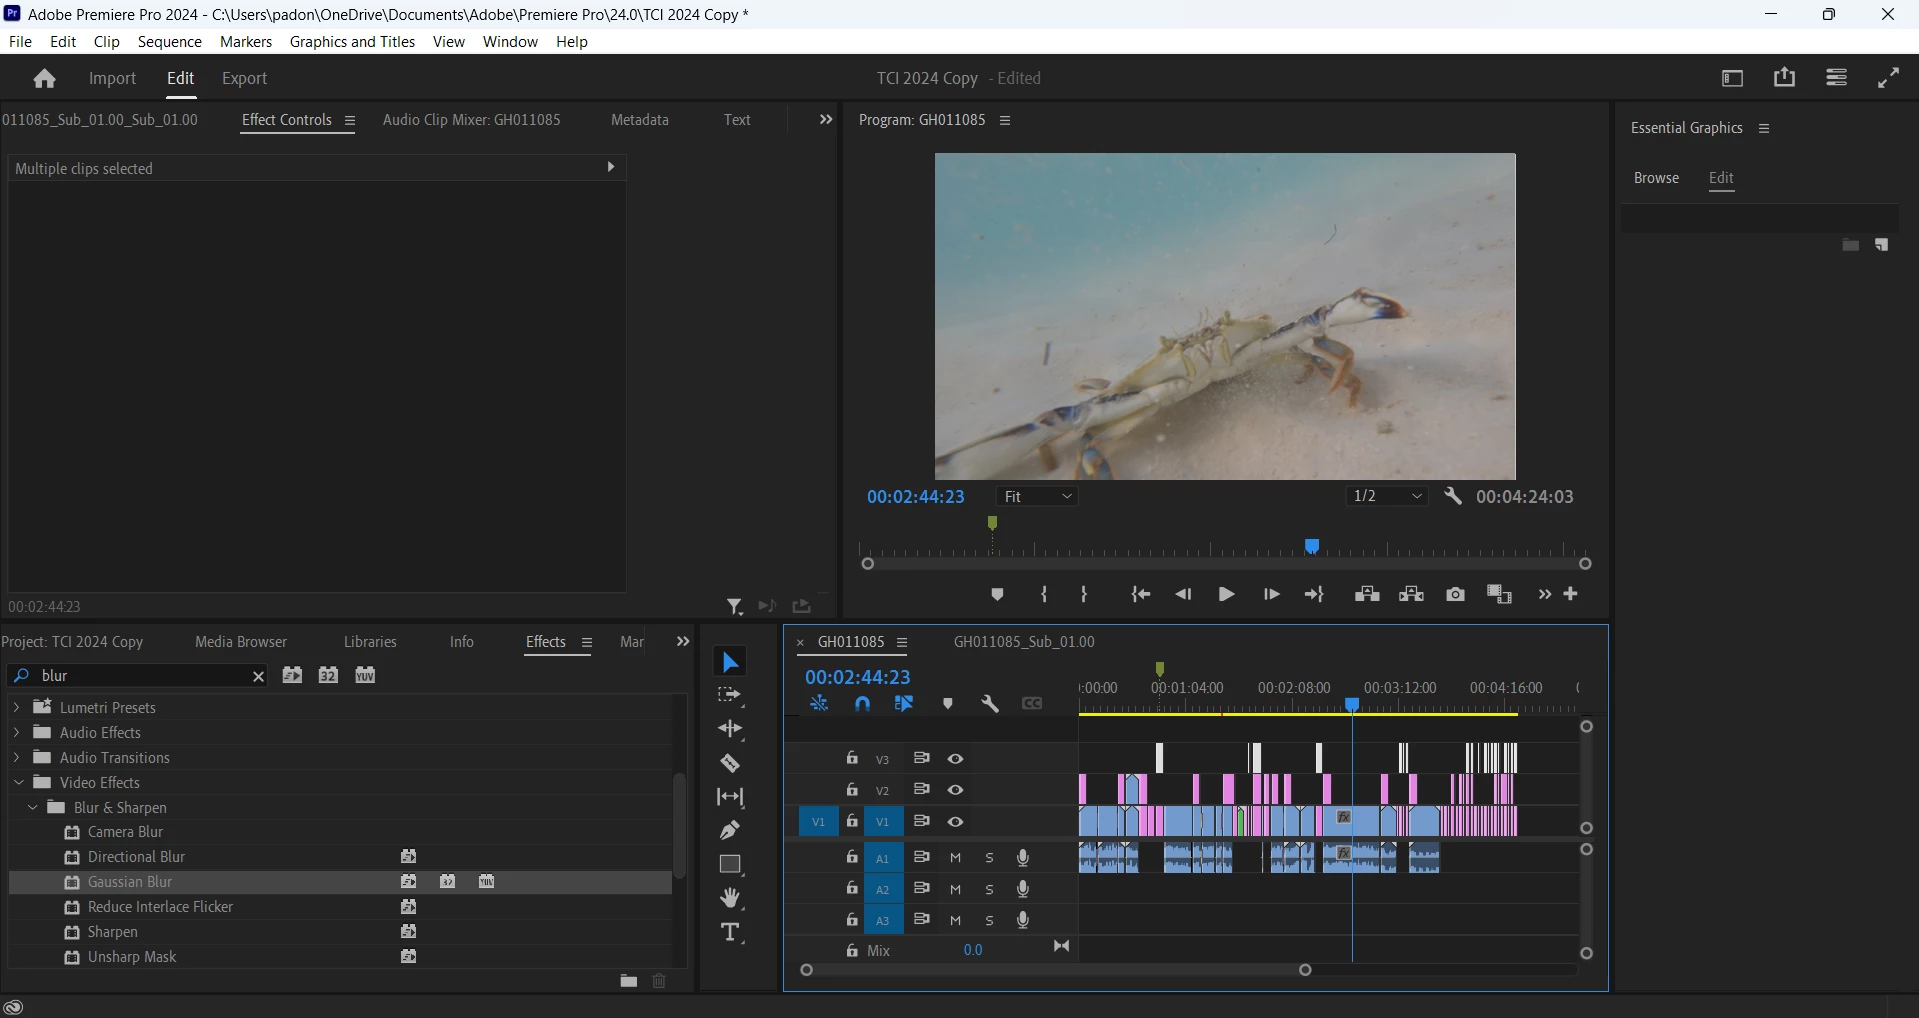Switch to the Media Browser tab
This screenshot has height=1018, width=1919.
tap(241, 642)
